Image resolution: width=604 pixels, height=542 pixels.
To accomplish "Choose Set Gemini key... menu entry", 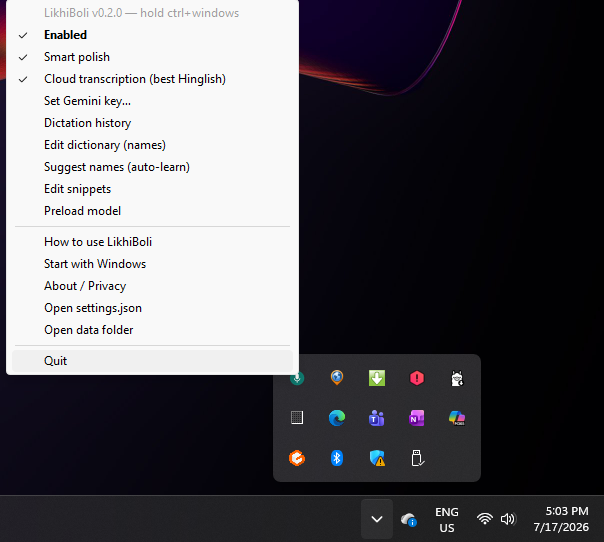I will pyautogui.click(x=153, y=101).
